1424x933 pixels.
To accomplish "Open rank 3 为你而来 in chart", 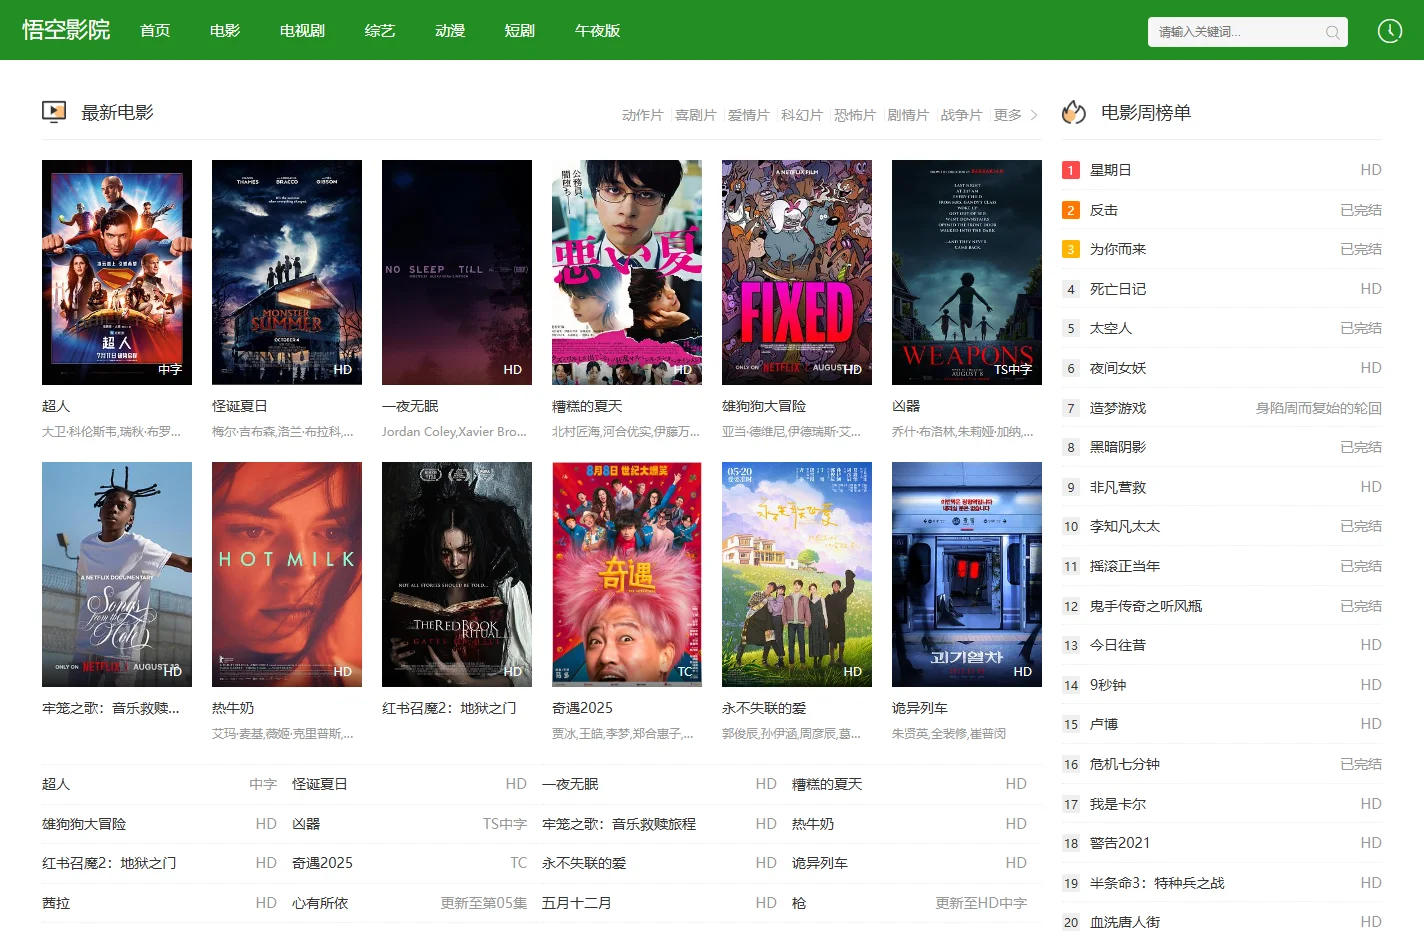I will pos(1222,249).
